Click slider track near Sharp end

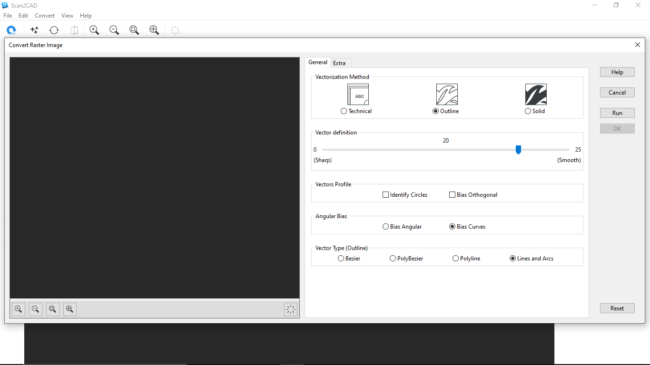327,150
